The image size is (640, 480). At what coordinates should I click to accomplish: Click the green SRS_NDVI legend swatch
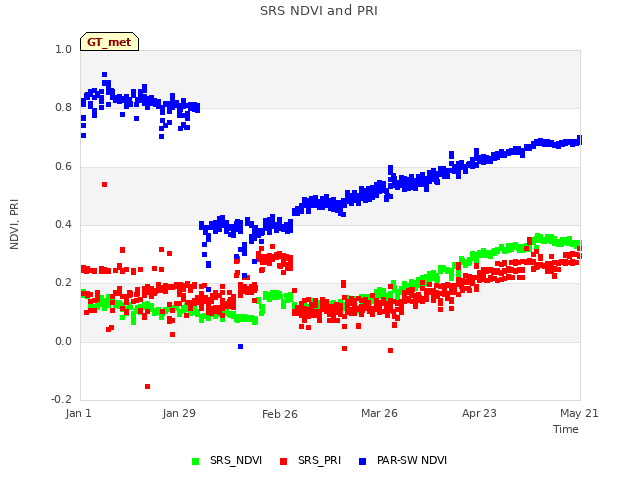click(x=196, y=461)
